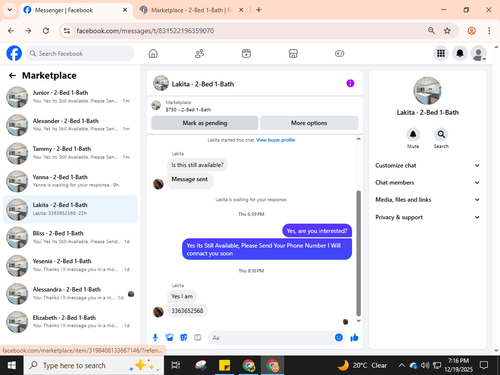Bookmark this page with star icon
Viewport: 500px width, 375px height.
click(447, 31)
